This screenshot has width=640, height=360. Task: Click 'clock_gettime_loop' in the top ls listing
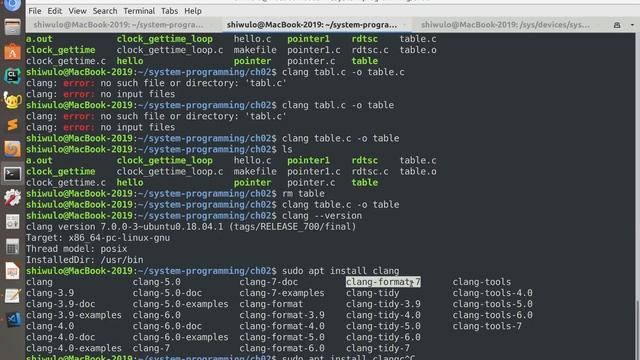click(165, 39)
